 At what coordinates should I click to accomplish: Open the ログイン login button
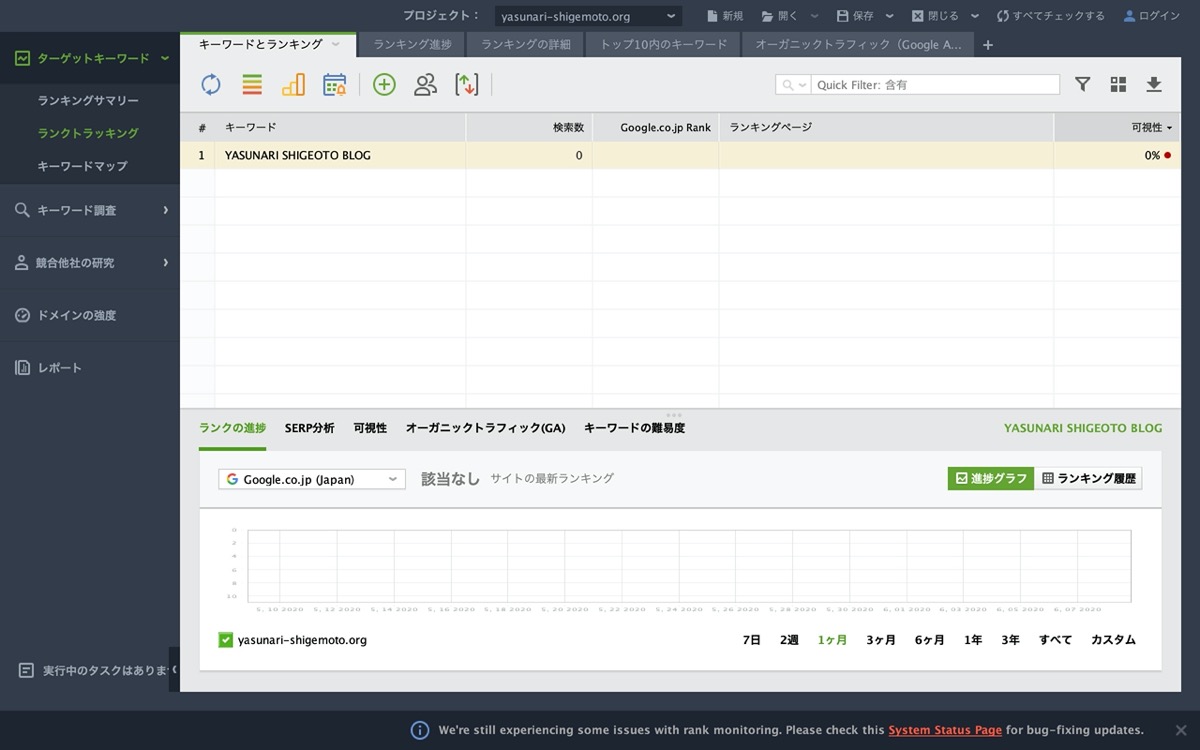[1152, 16]
